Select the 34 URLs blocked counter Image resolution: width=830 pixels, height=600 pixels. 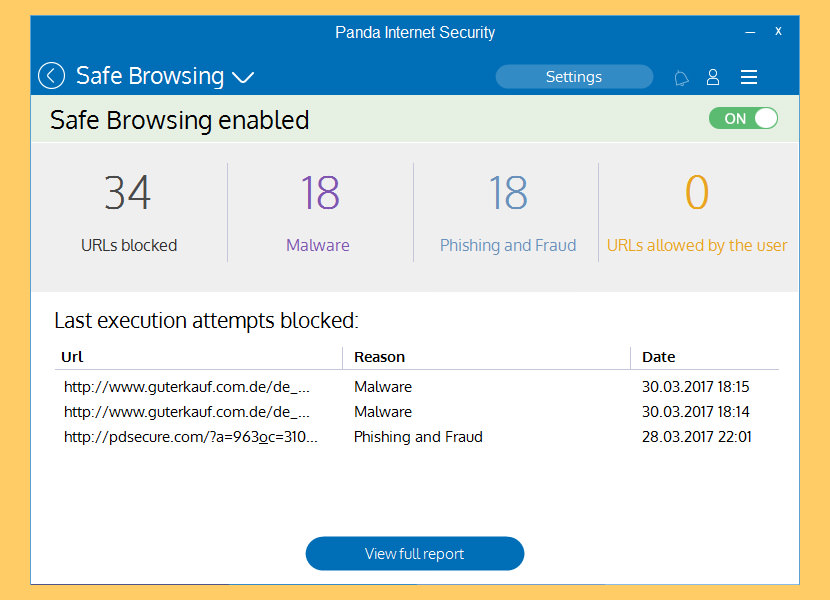128,193
